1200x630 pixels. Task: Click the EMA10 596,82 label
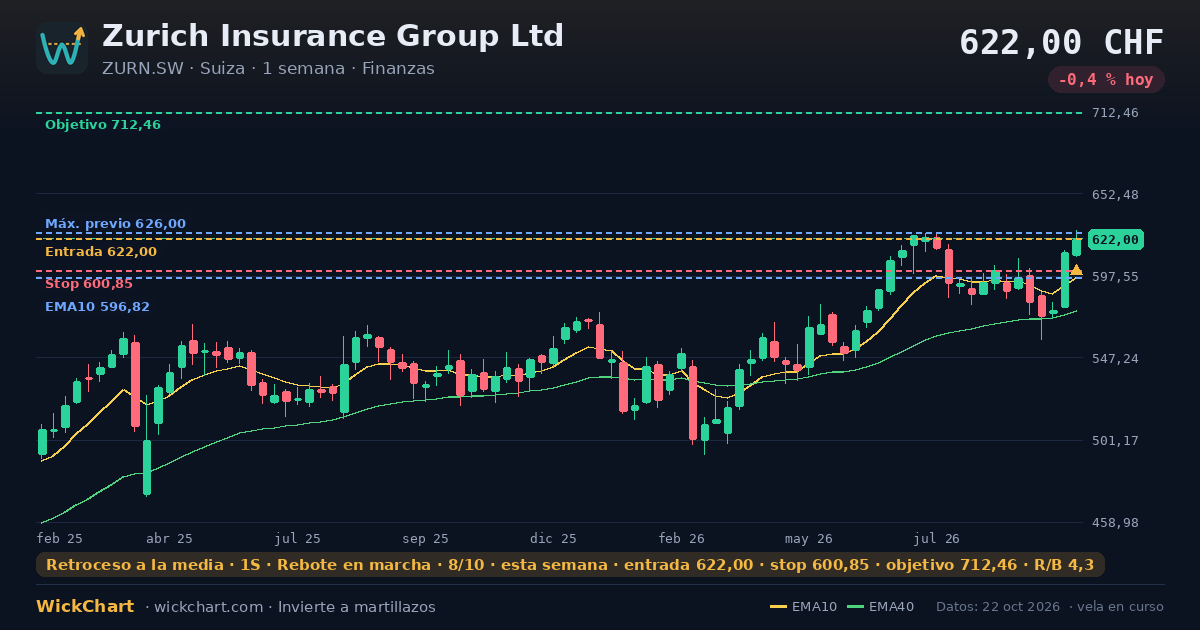[x=97, y=307]
